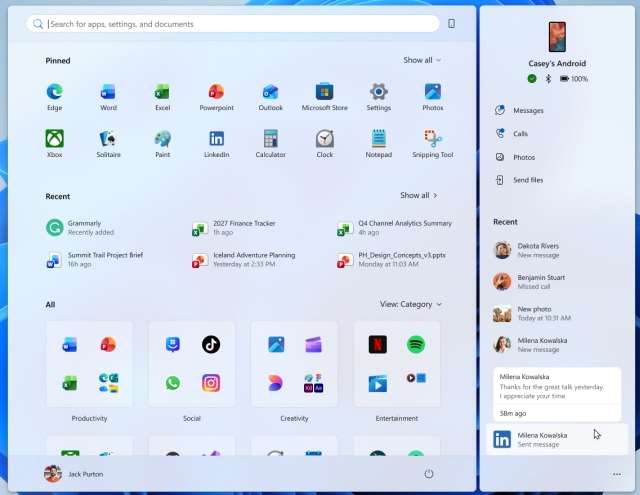
Task: Open Notepad from pinned apps
Action: tap(378, 144)
